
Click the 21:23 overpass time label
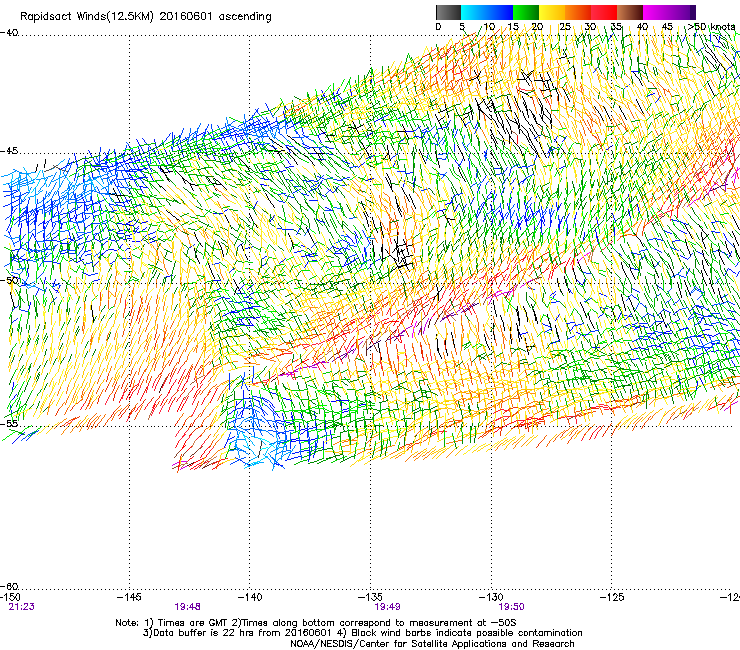click(x=21, y=607)
